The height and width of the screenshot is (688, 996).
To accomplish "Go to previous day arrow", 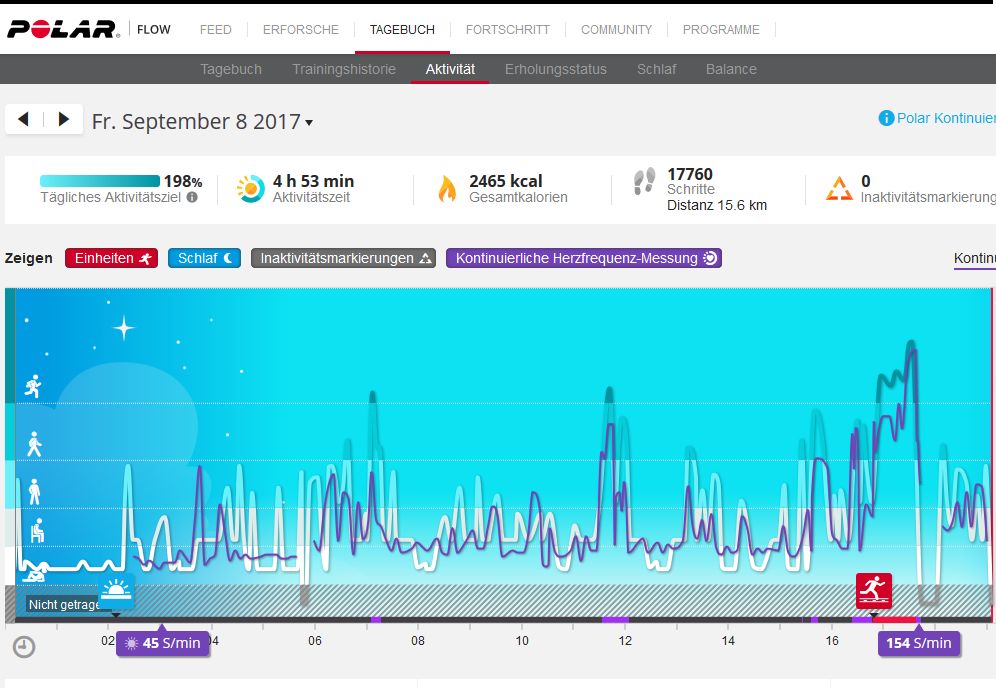I will pyautogui.click(x=23, y=120).
